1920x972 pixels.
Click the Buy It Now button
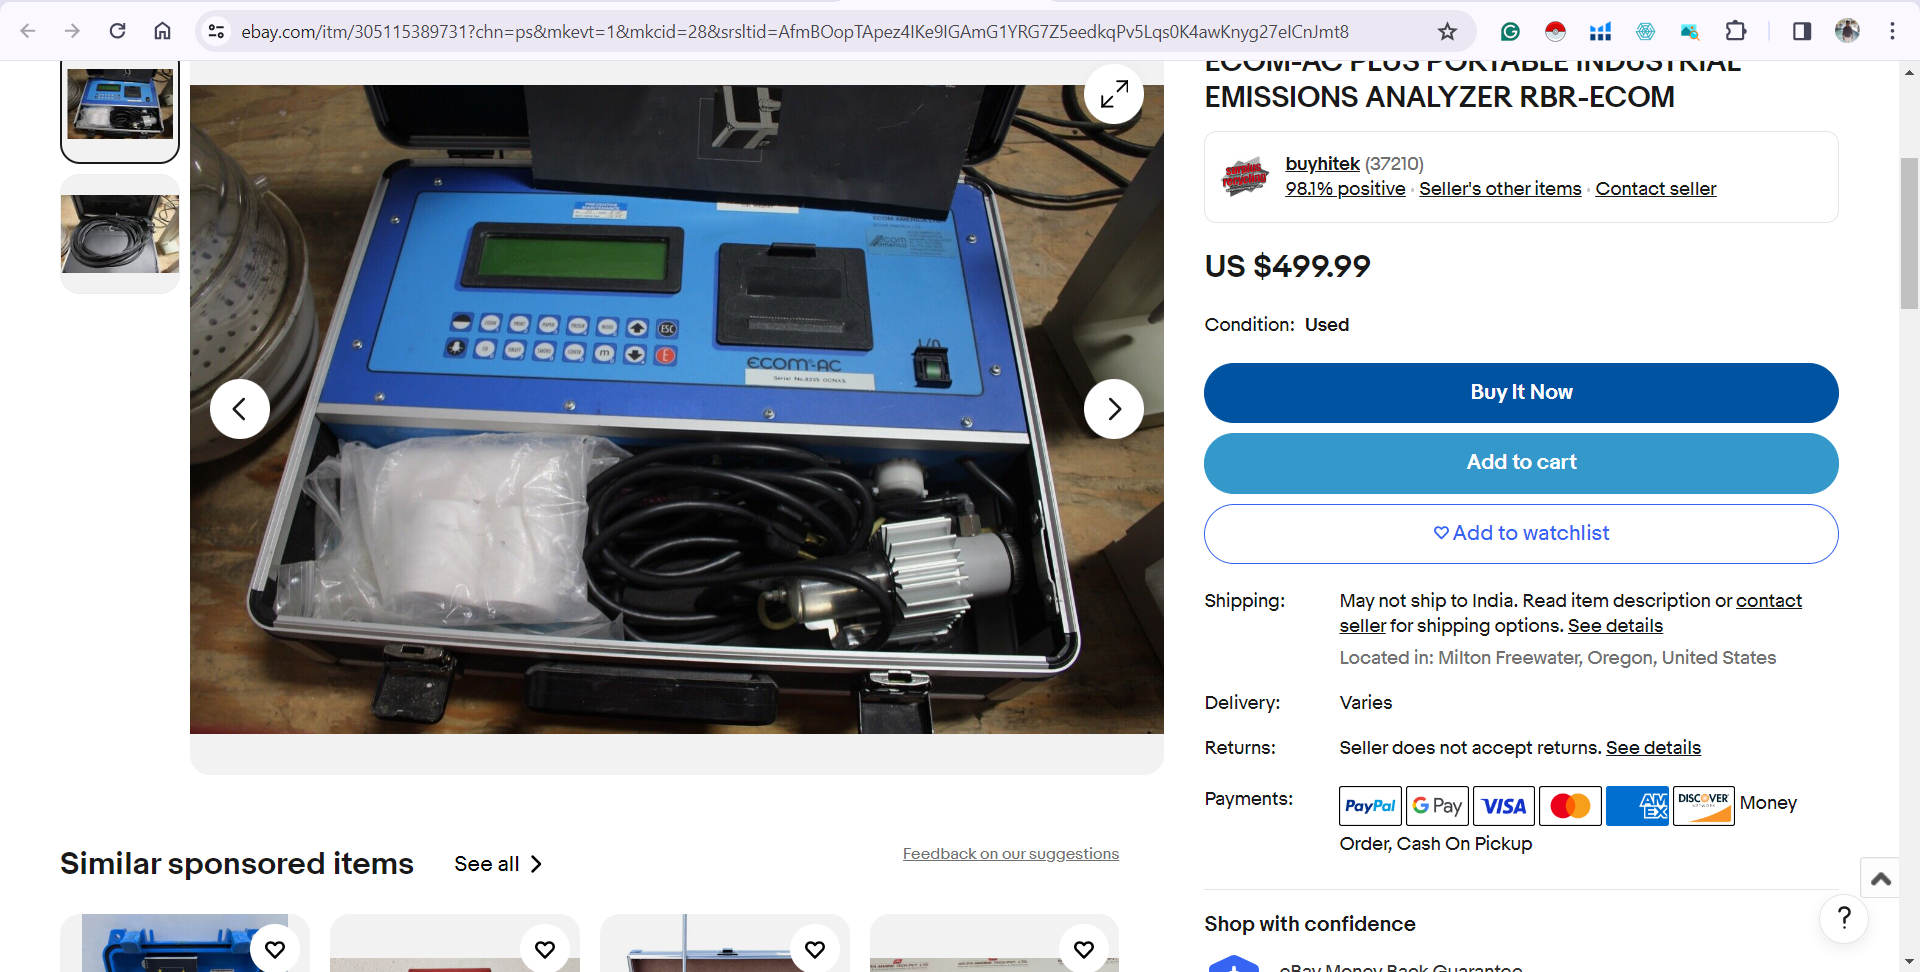coord(1521,393)
